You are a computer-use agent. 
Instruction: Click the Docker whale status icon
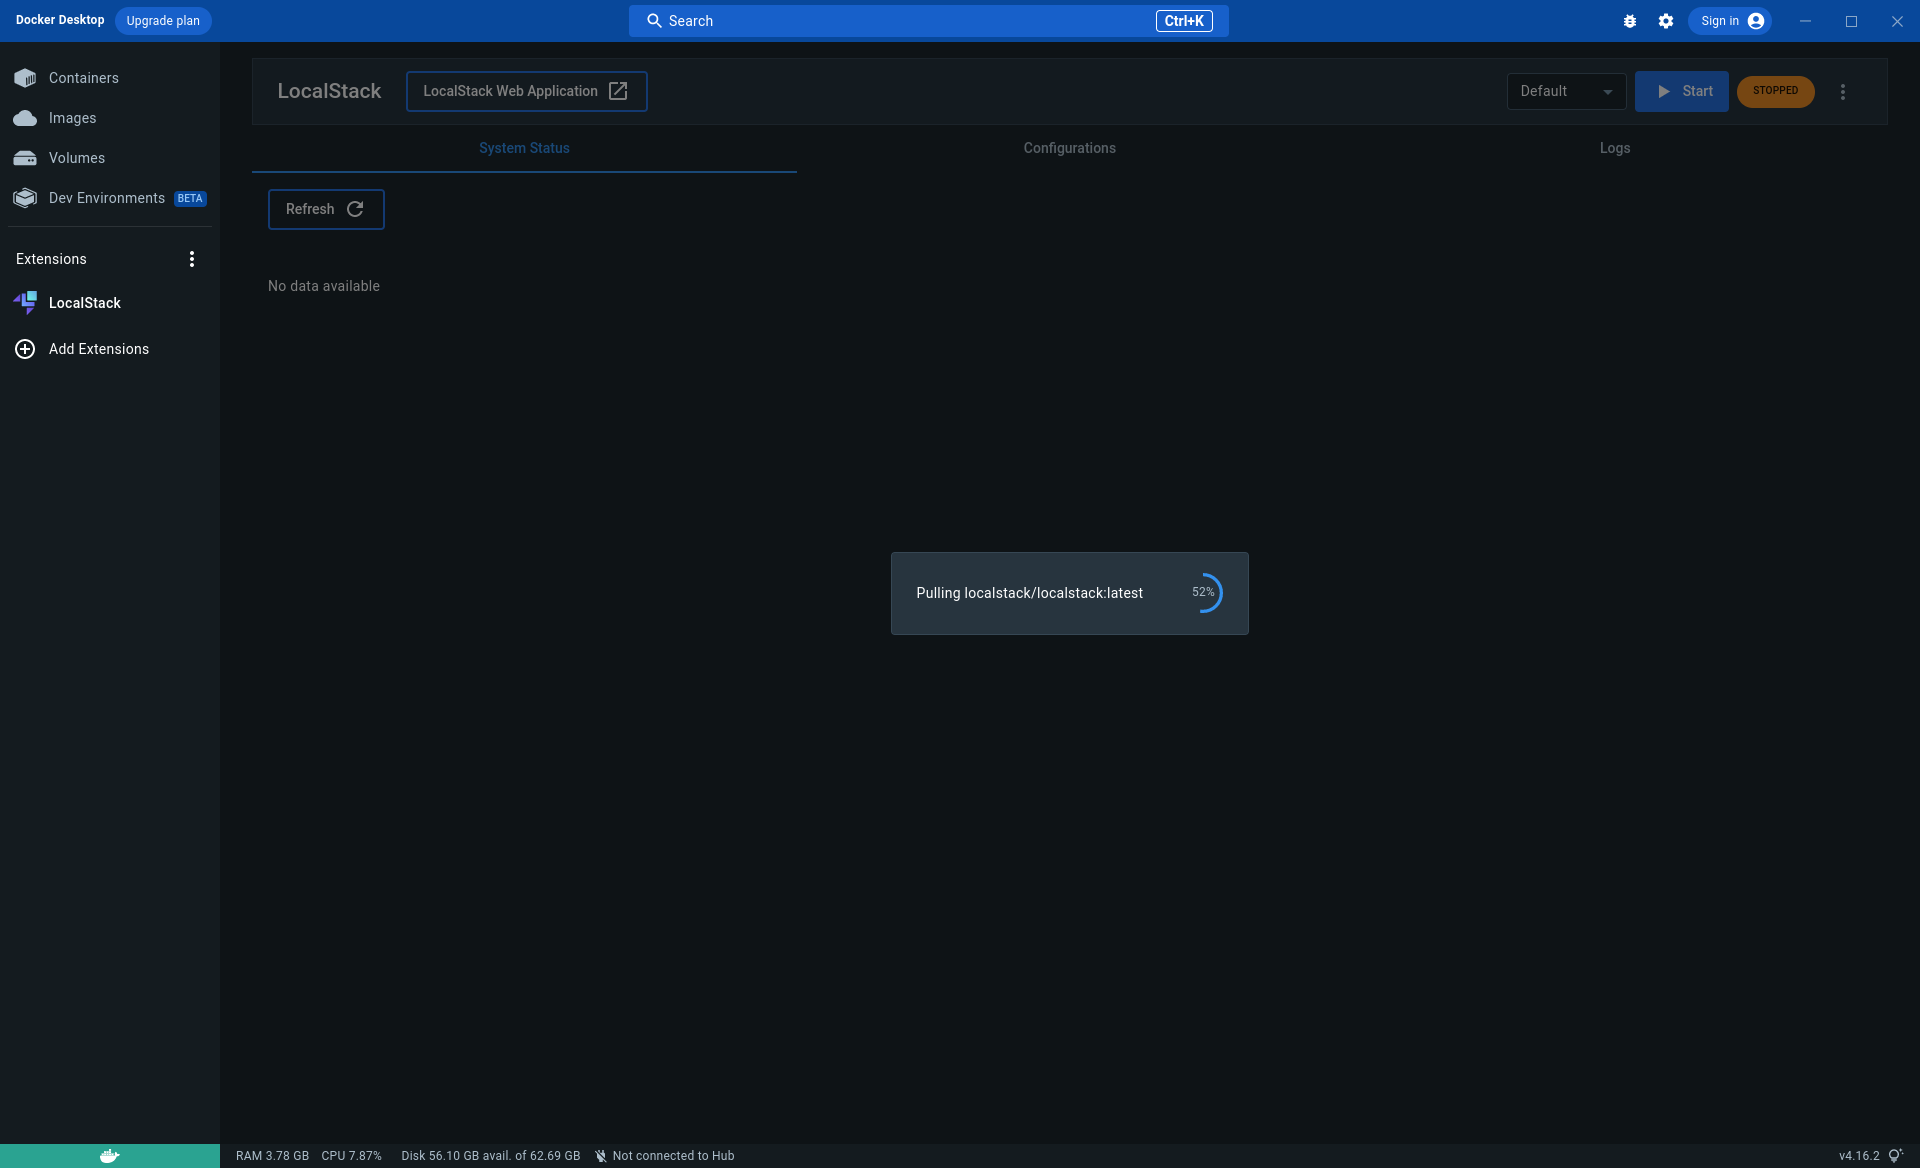coord(110,1156)
